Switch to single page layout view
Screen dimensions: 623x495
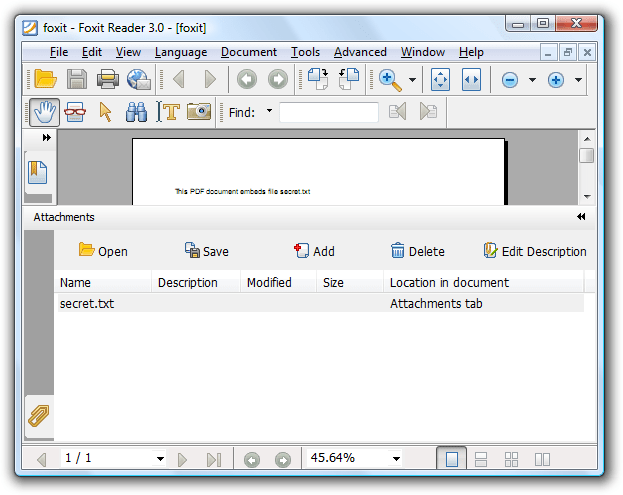[452, 459]
